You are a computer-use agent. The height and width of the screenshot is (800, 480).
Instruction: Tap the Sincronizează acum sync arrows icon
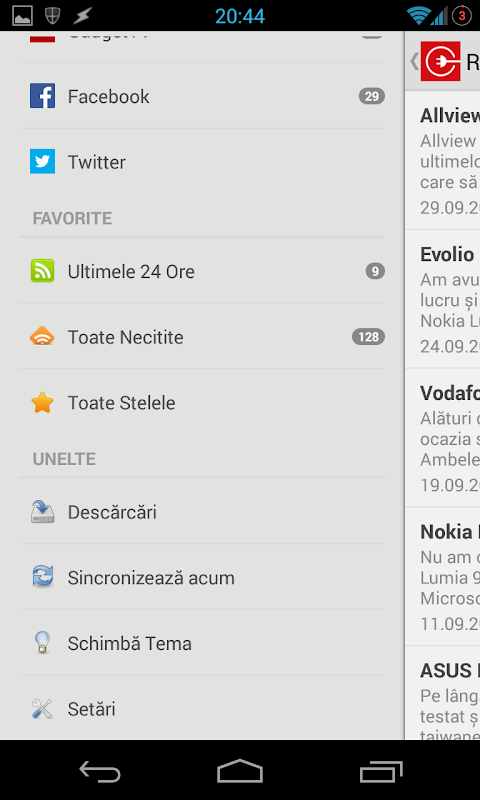(42, 578)
